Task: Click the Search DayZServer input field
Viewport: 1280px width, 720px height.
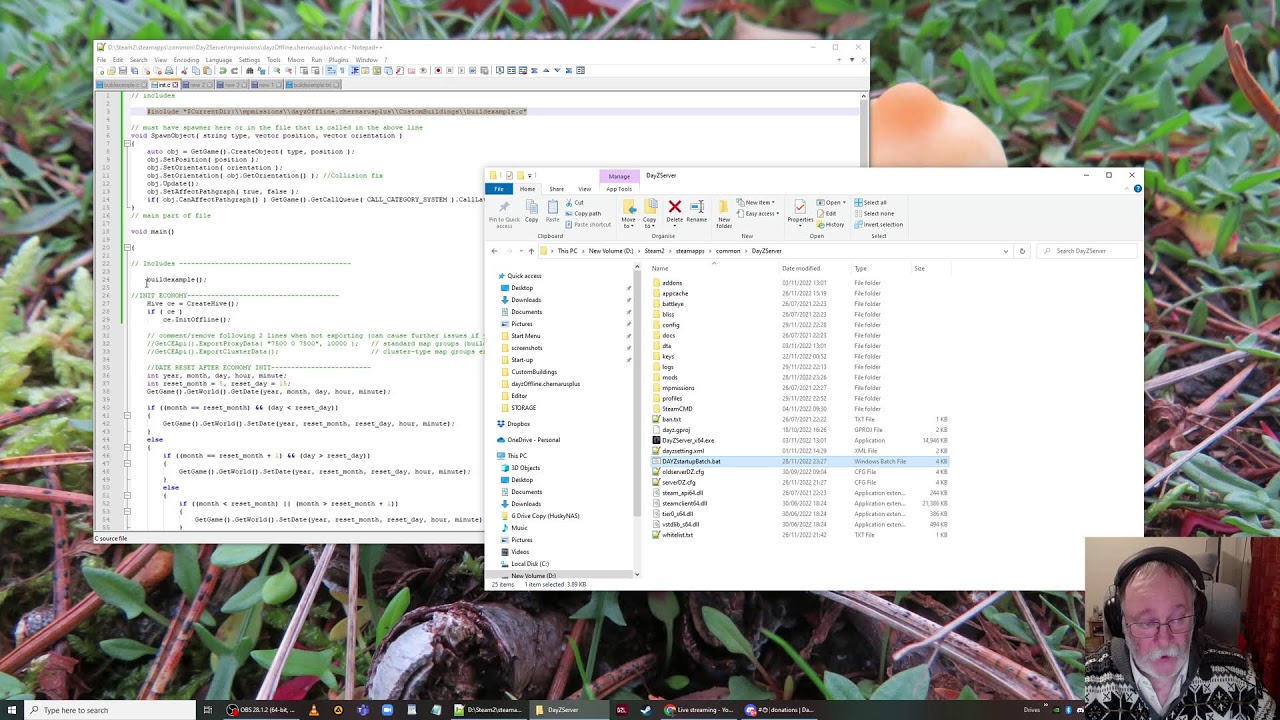Action: pyautogui.click(x=1087, y=251)
